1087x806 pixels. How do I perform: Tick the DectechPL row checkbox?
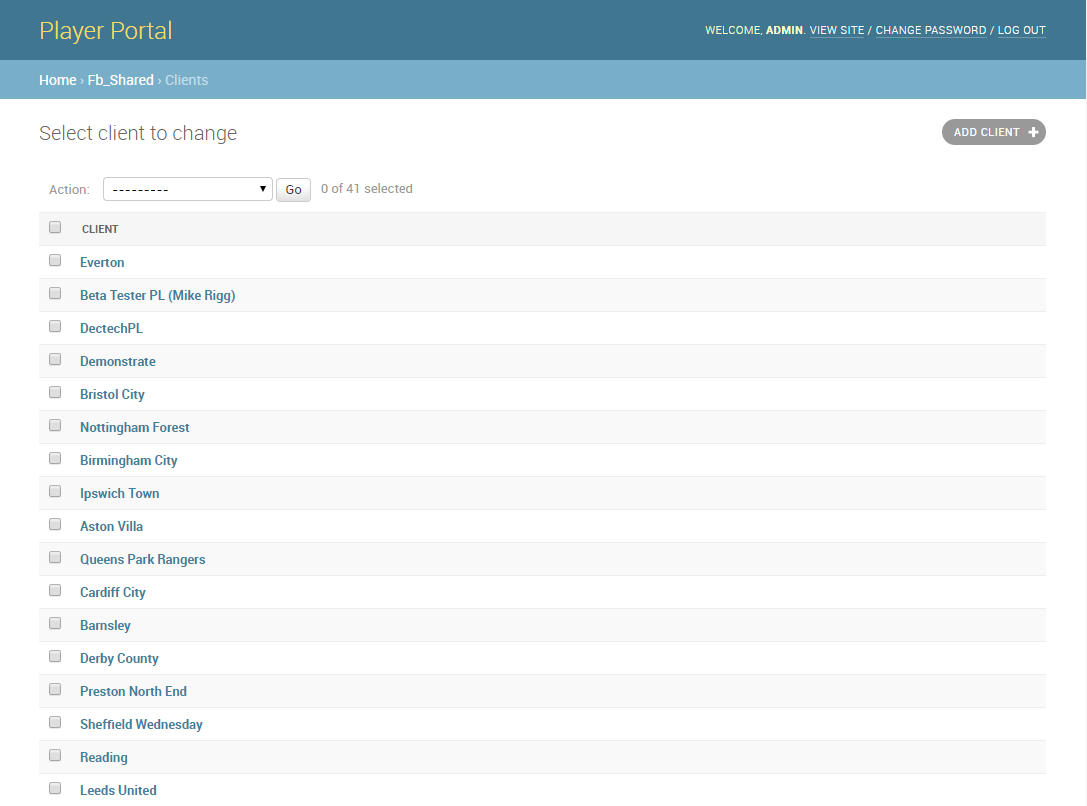point(55,326)
